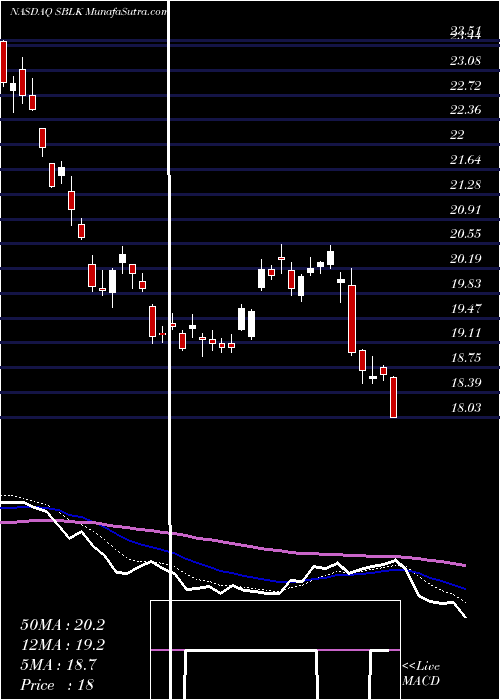Click the 22 price axis label
This screenshot has width=500, height=700.
coord(457,135)
